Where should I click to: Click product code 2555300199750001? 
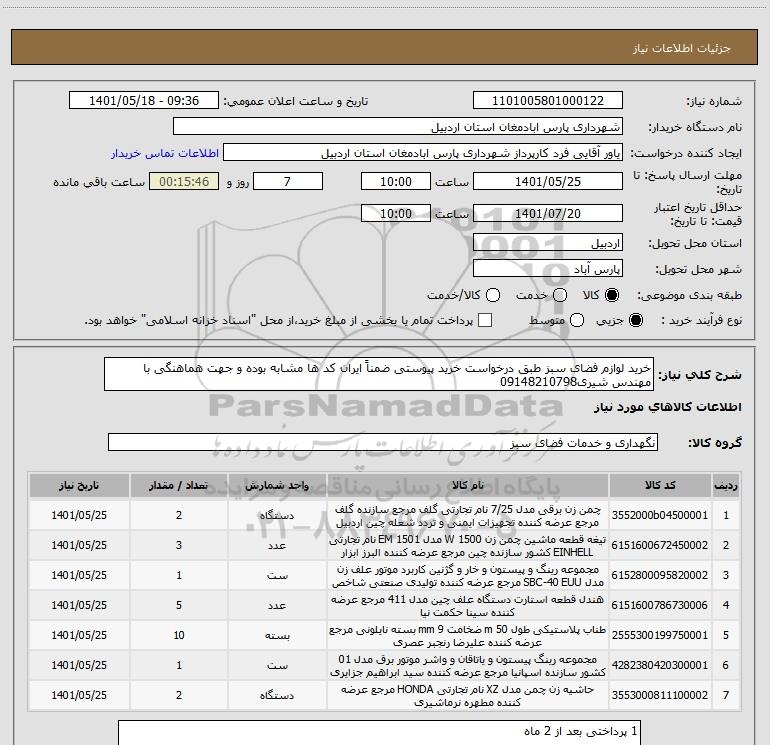(660, 635)
